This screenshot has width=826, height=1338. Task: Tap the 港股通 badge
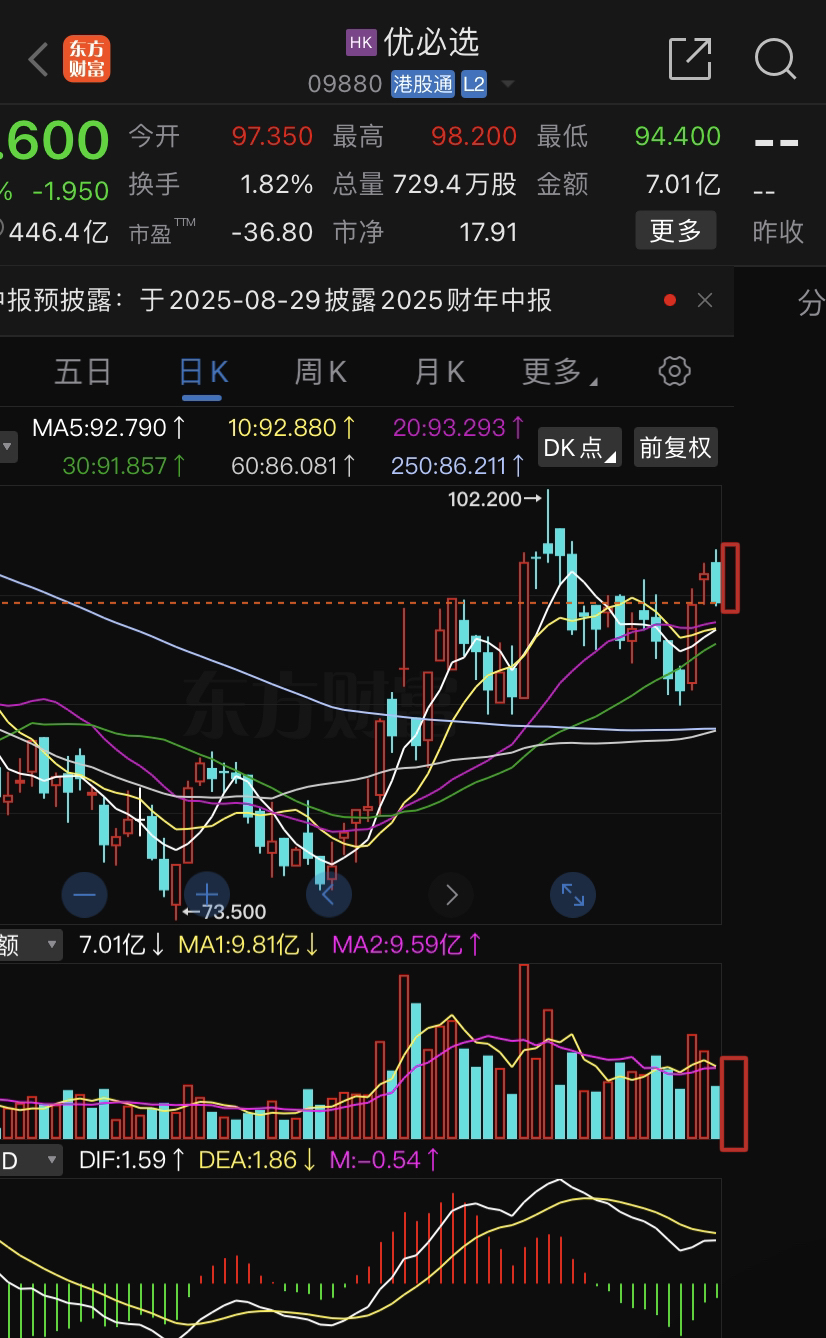pyautogui.click(x=423, y=84)
